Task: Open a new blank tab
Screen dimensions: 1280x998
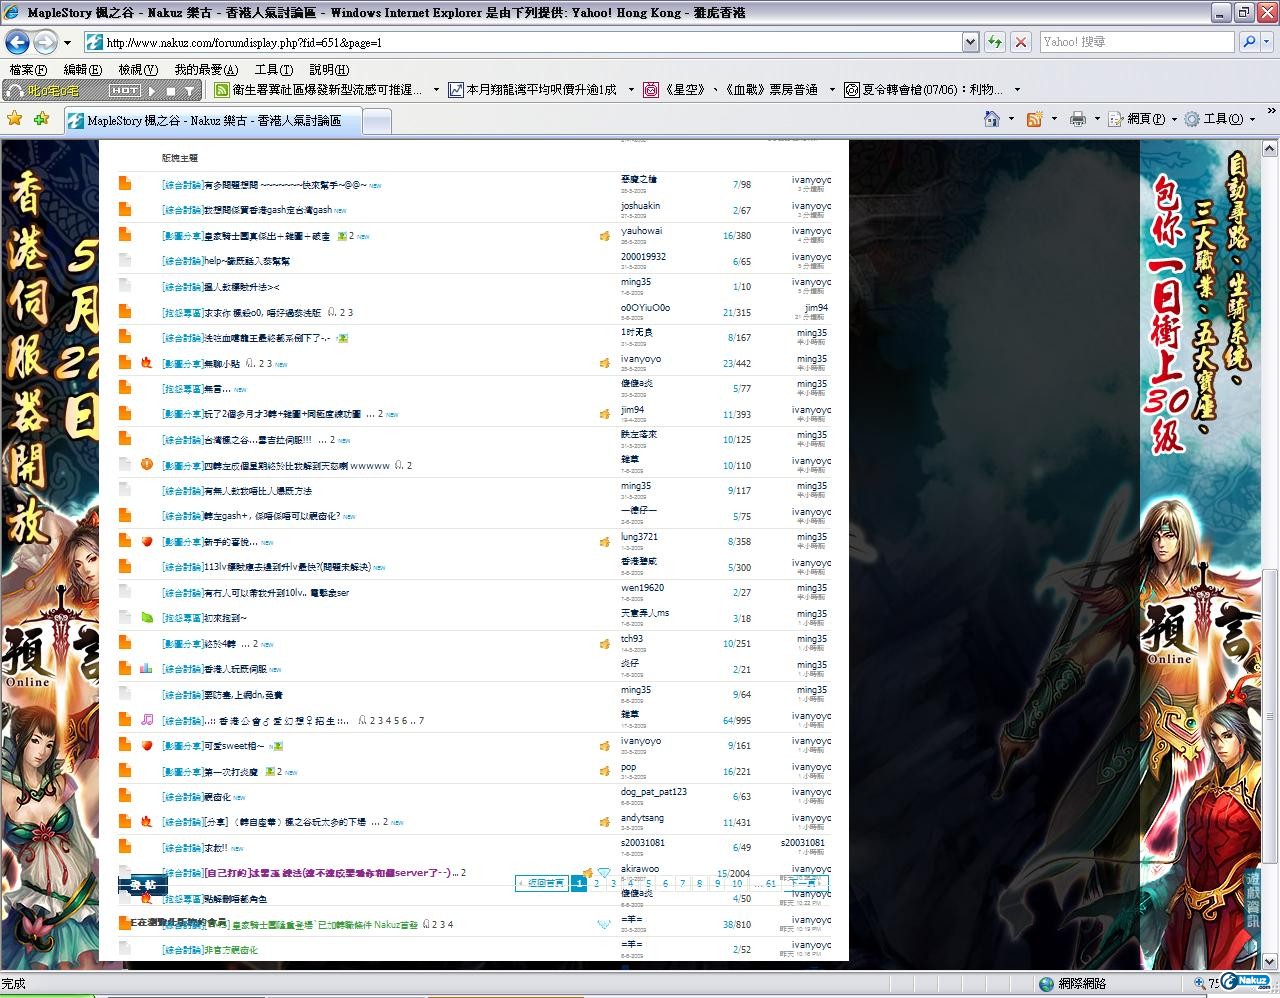Action: (x=376, y=121)
